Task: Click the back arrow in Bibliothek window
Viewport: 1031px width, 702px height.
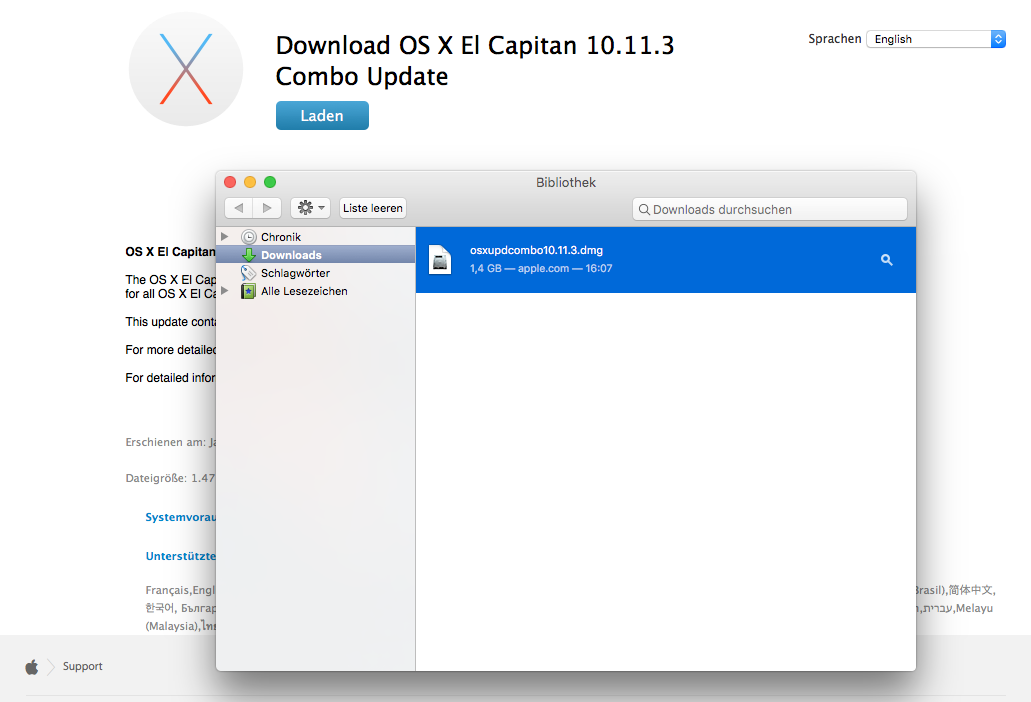Action: point(239,208)
